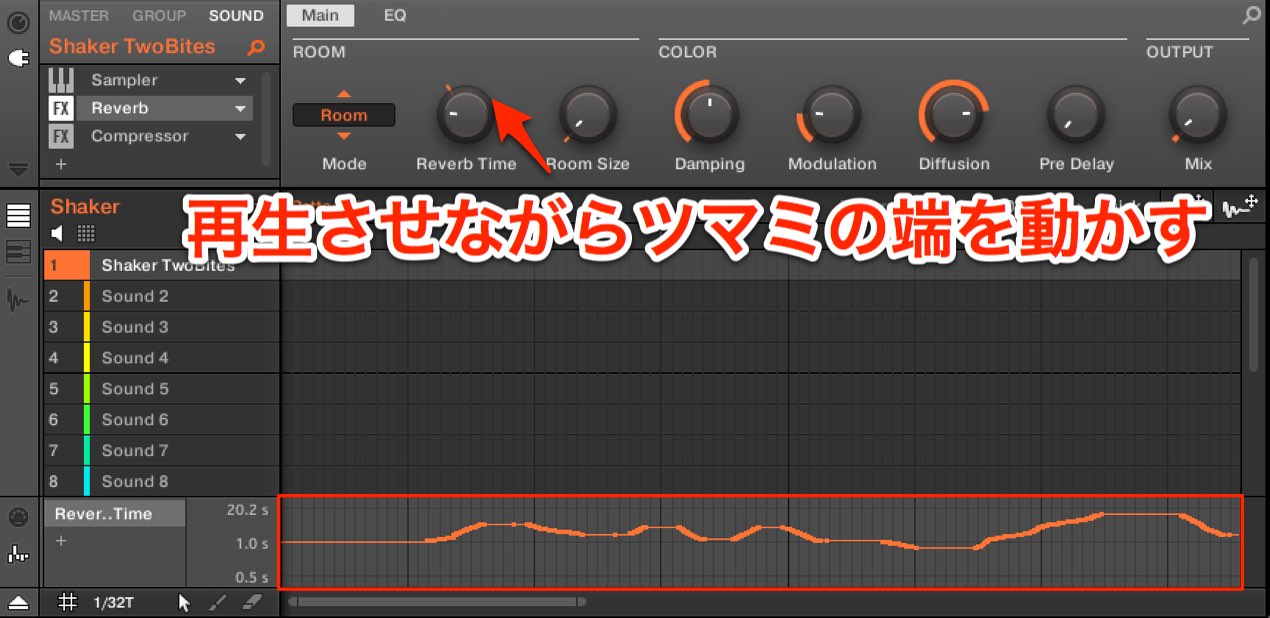Open the EQ parameter page
The width and height of the screenshot is (1270, 618).
click(x=395, y=16)
